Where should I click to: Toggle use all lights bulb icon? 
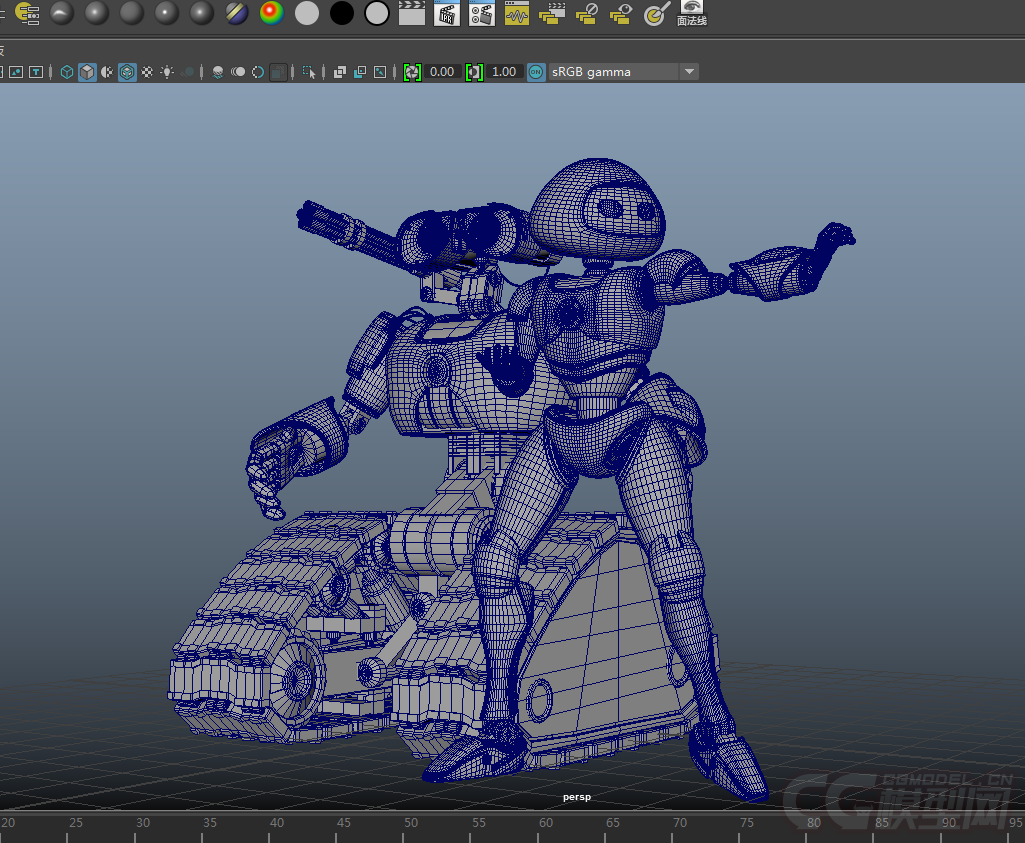pos(167,72)
